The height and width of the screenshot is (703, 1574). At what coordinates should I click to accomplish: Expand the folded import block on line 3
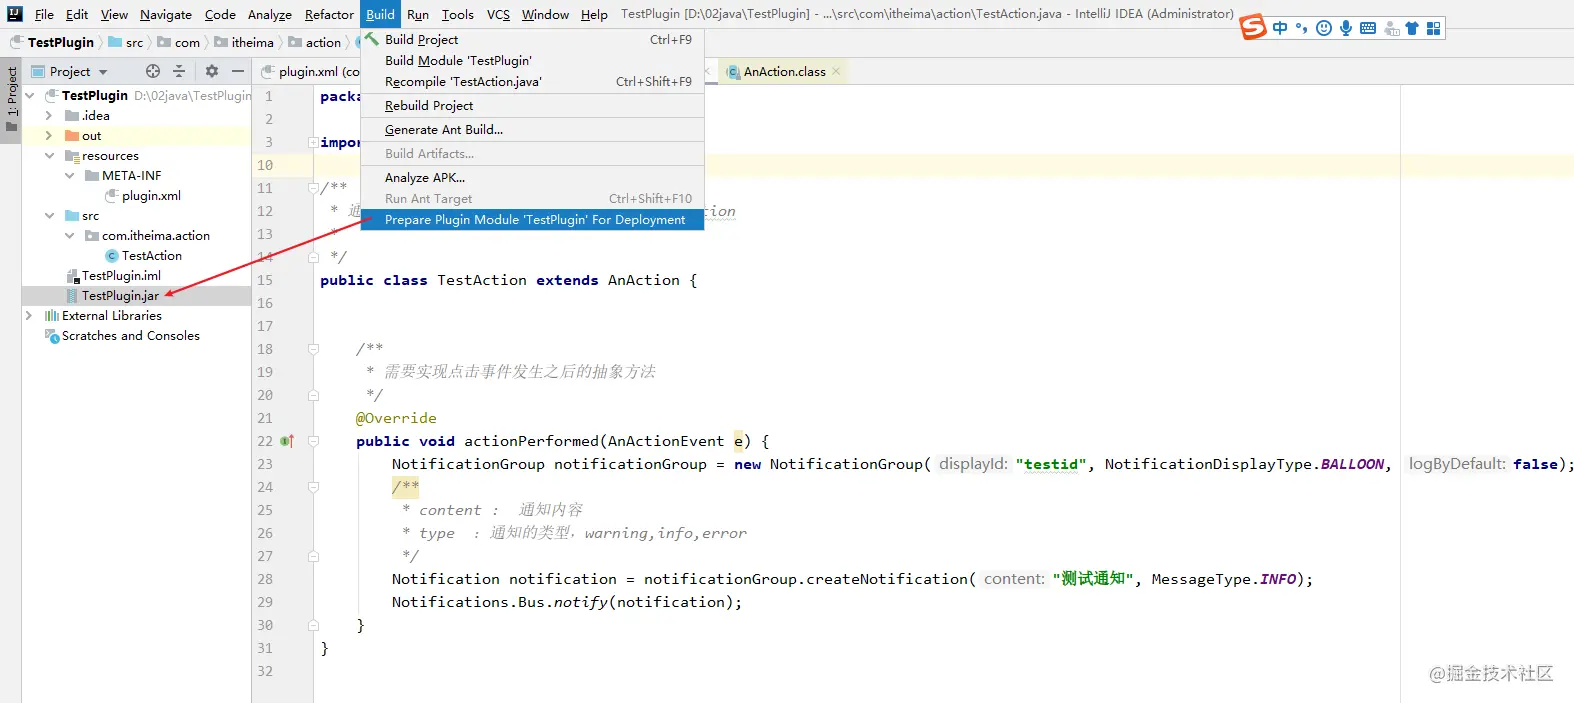313,142
